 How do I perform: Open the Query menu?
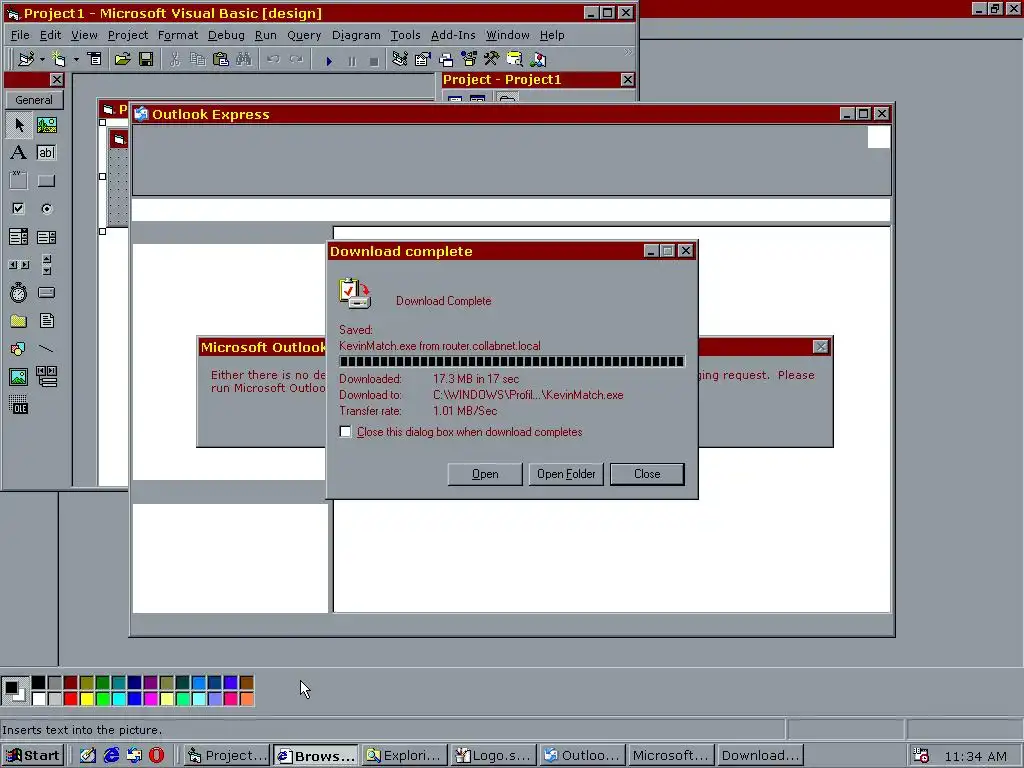(x=304, y=35)
